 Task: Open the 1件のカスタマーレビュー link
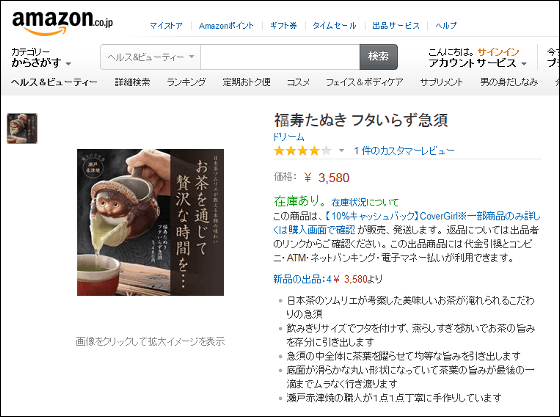click(404, 151)
